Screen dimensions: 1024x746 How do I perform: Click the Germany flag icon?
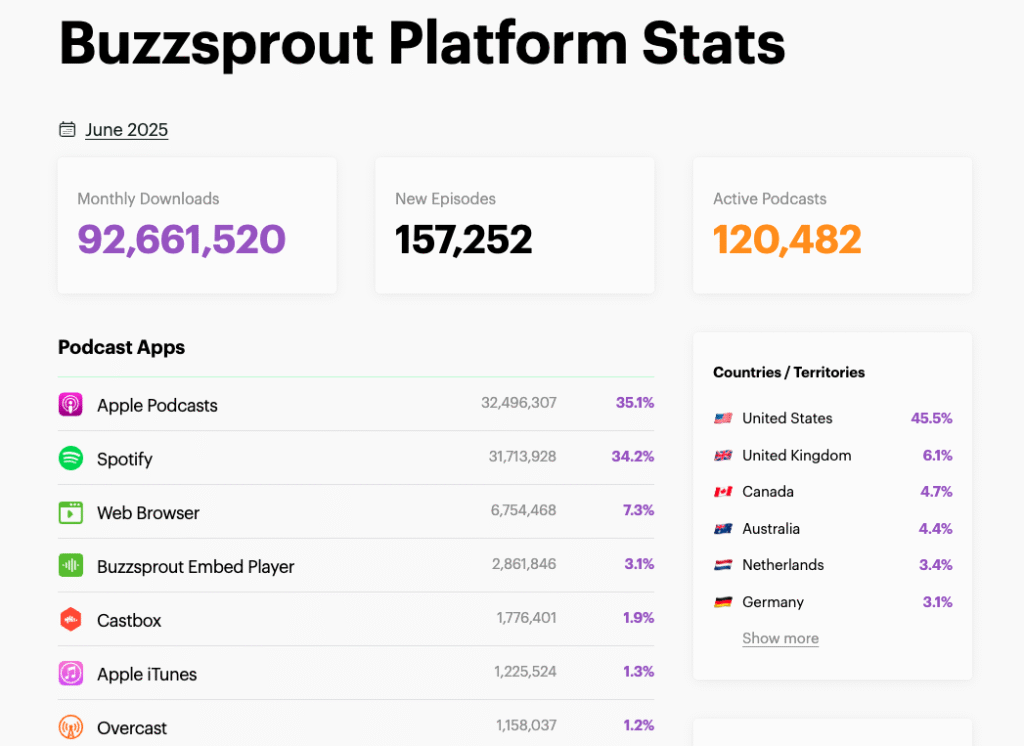[723, 602]
